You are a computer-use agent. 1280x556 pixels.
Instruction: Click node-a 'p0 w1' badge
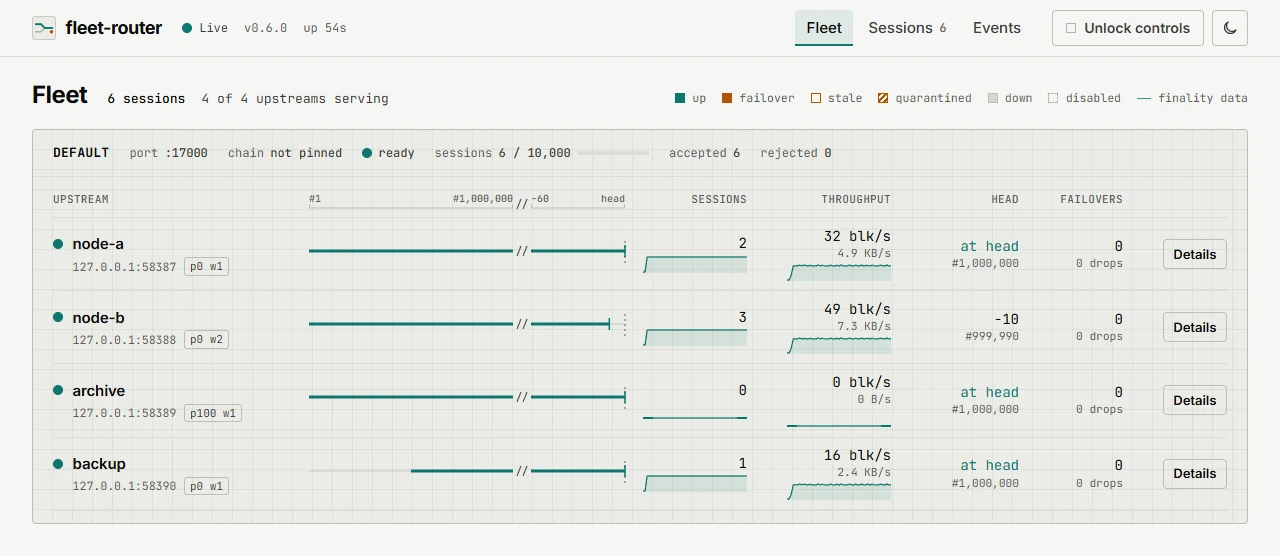pyautogui.click(x=207, y=267)
